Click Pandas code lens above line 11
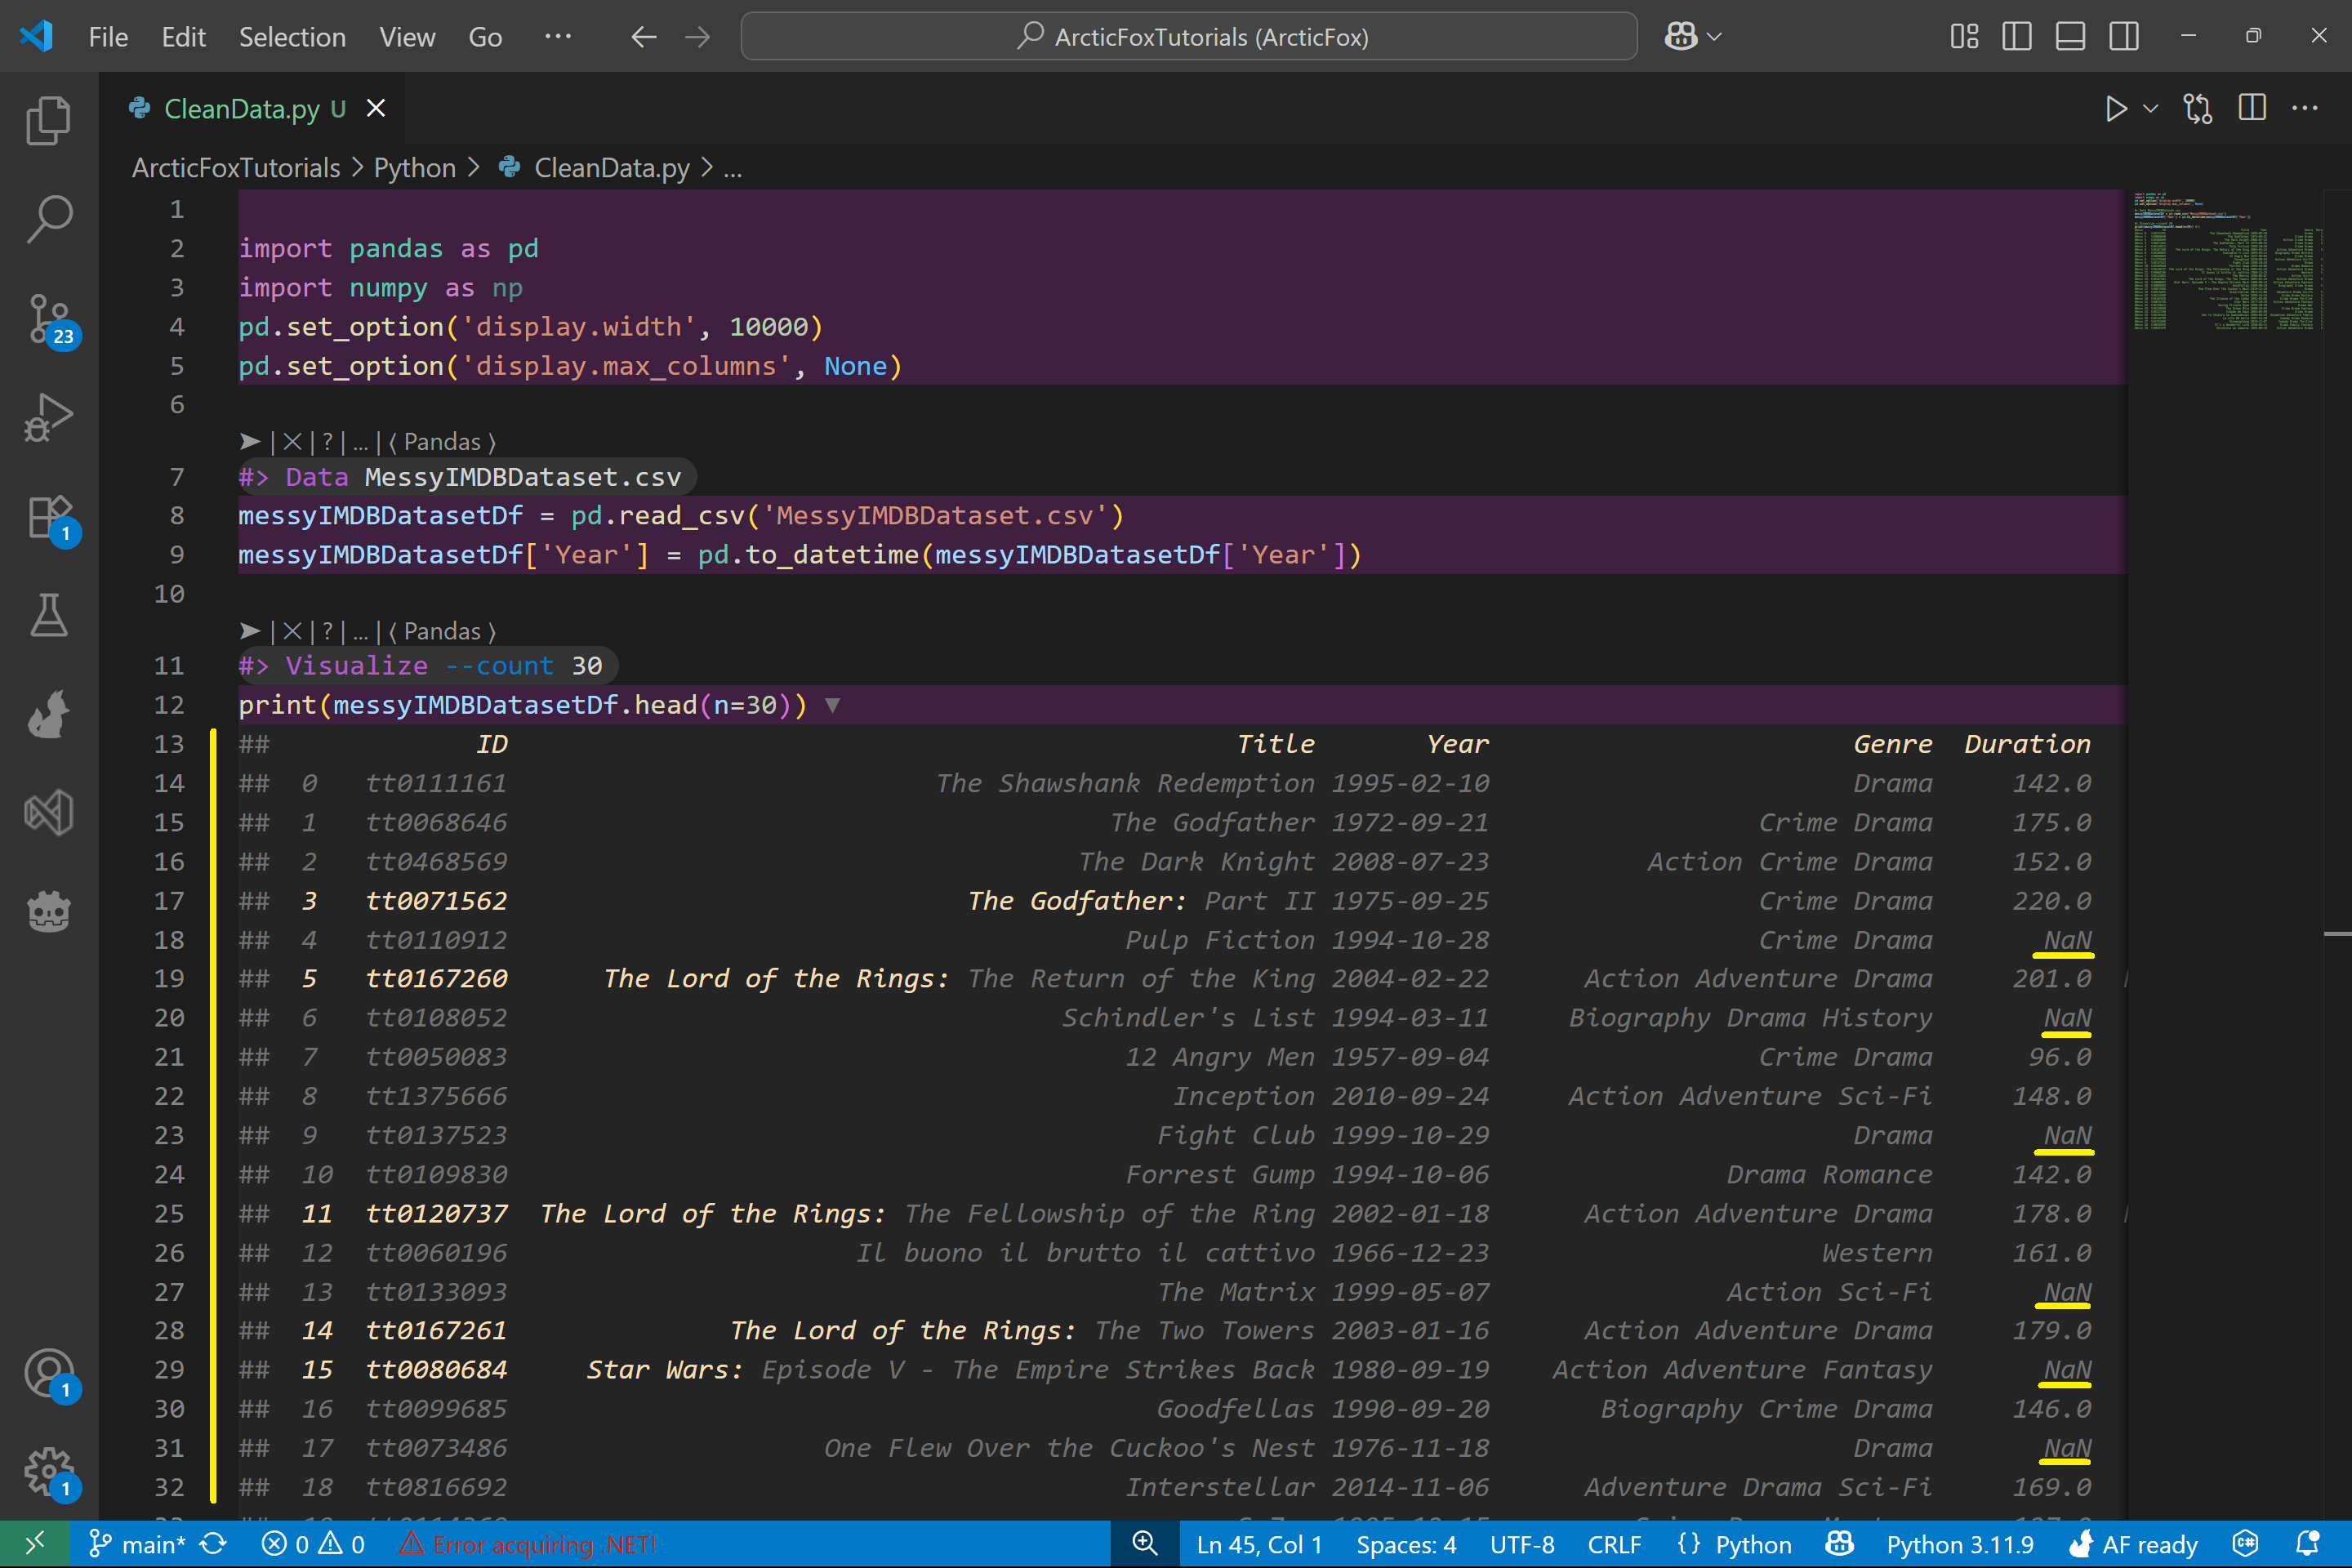Image resolution: width=2352 pixels, height=1568 pixels. [442, 632]
